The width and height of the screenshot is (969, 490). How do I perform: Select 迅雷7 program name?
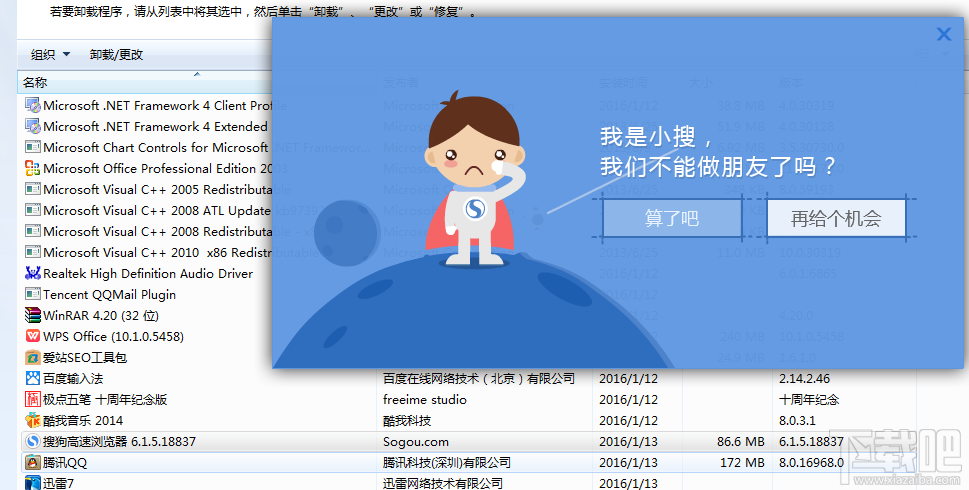coord(59,483)
